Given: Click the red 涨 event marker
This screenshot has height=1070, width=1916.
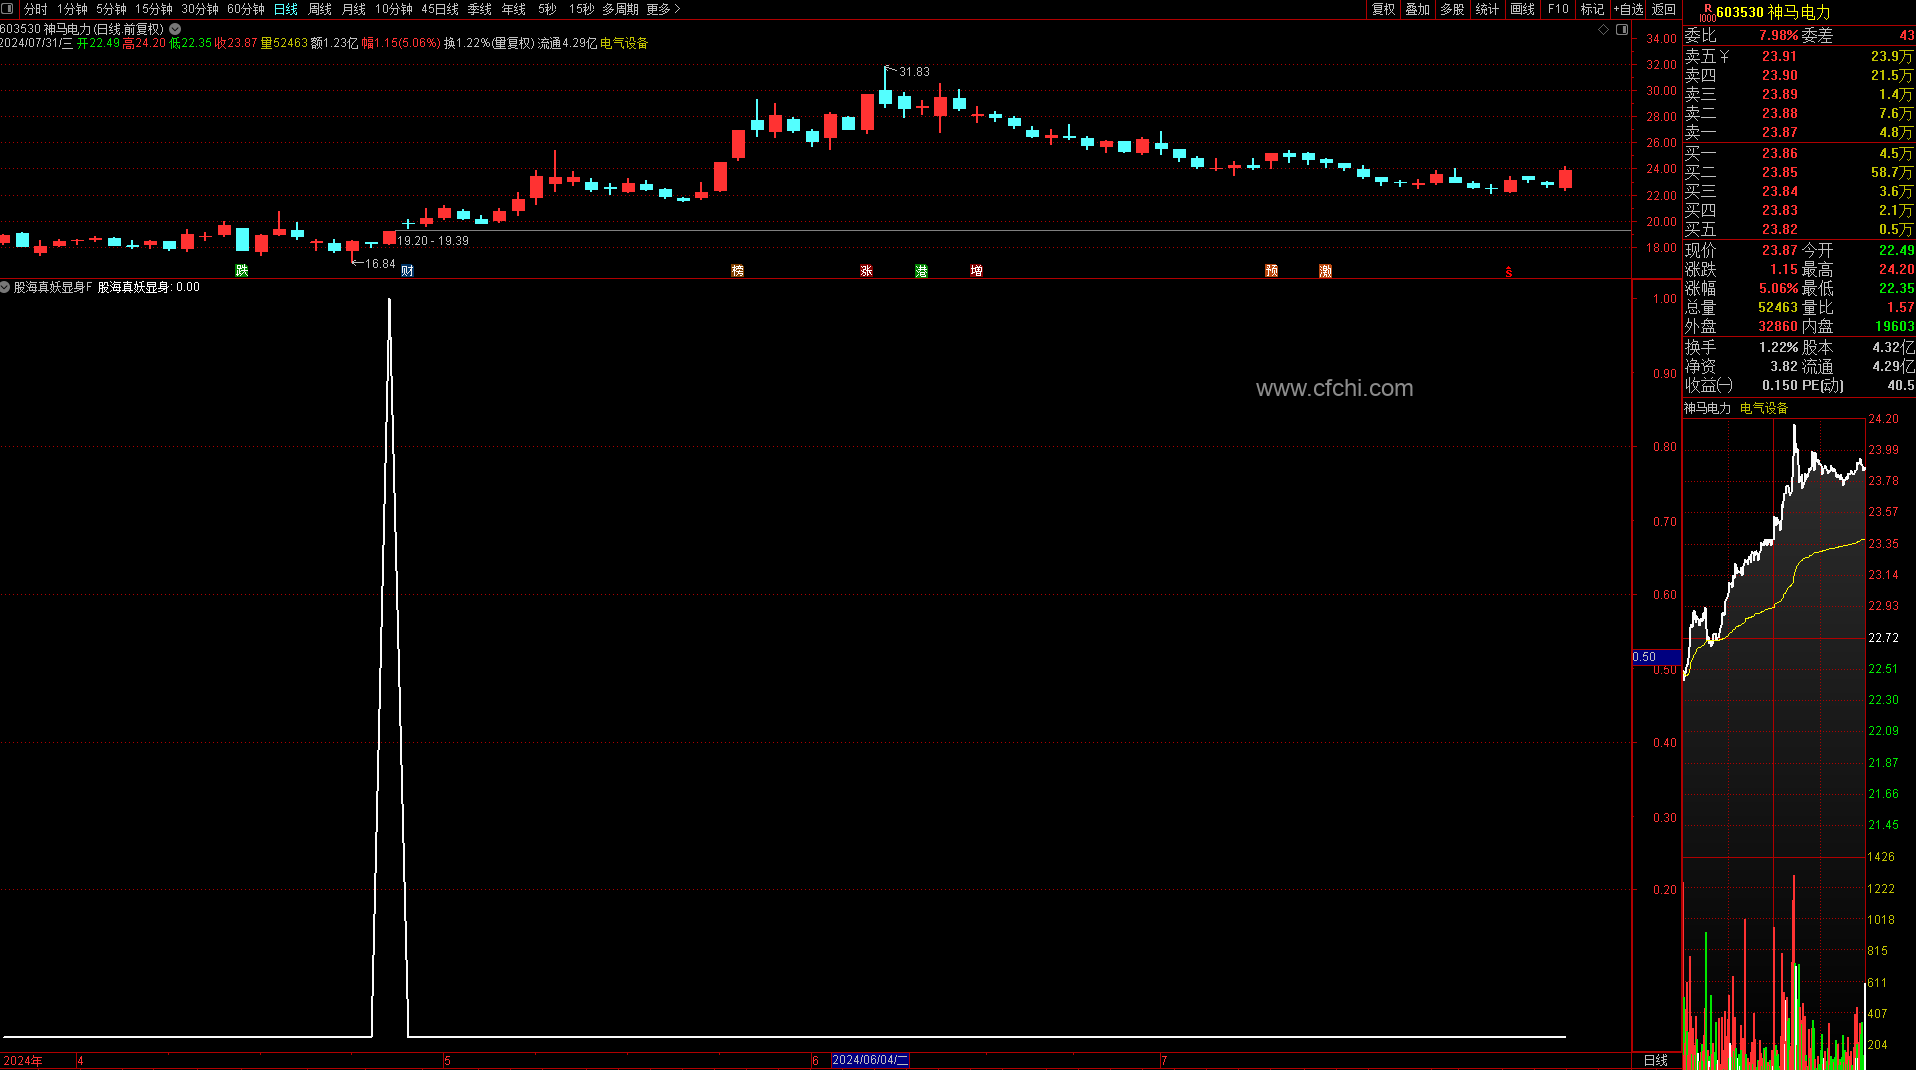Looking at the screenshot, I should (866, 271).
